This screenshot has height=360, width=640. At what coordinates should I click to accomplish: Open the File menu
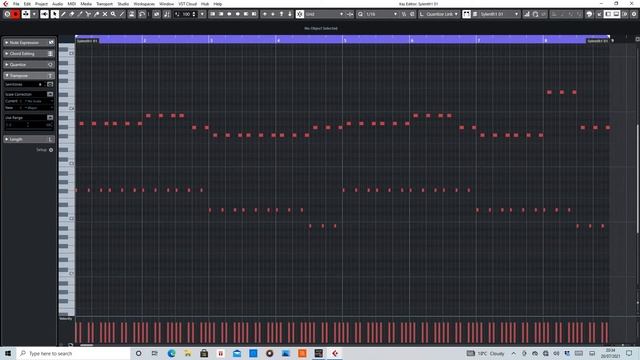coord(16,4)
